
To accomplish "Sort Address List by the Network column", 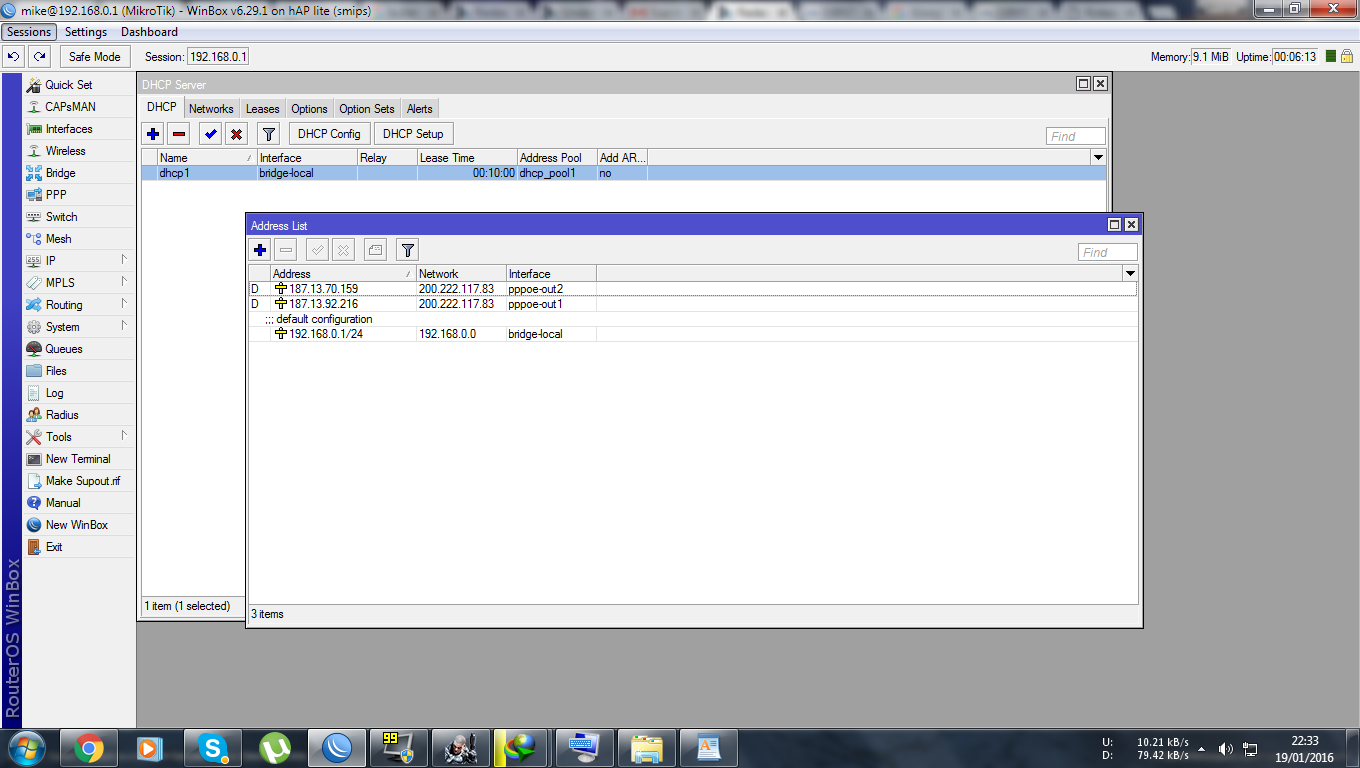I will click(461, 274).
